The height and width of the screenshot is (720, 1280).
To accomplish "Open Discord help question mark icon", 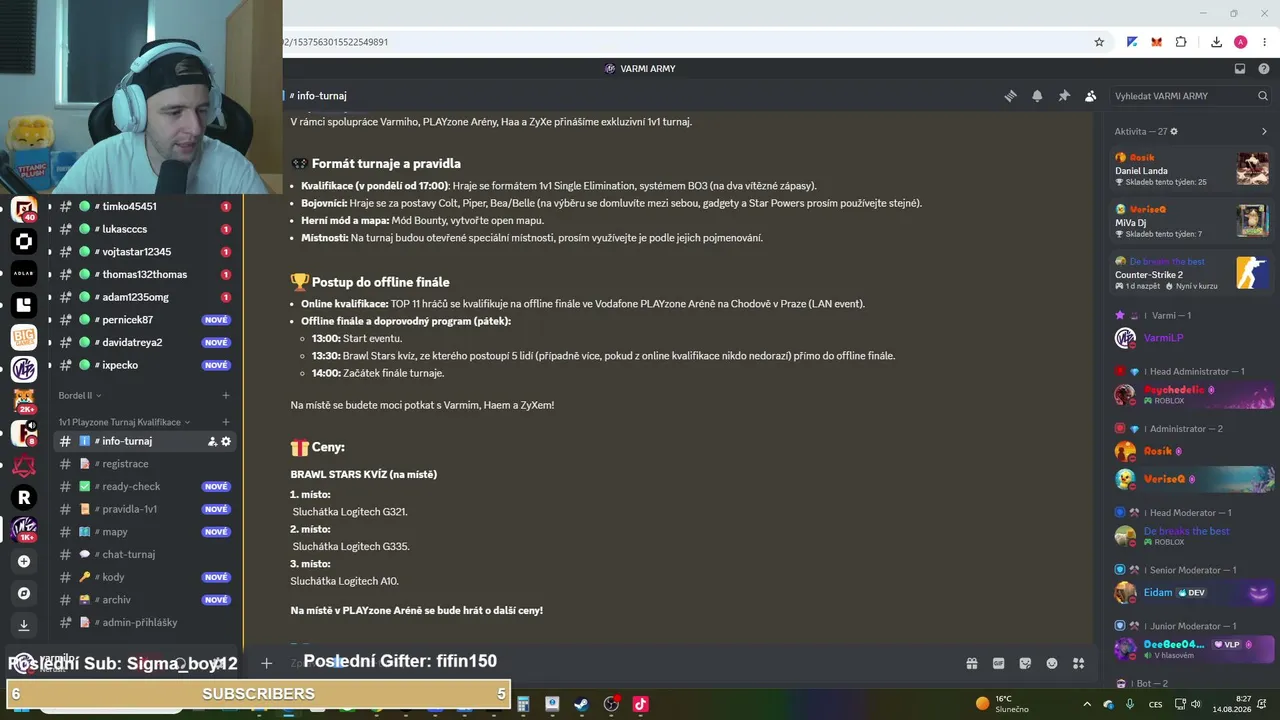I will pos(1264,69).
